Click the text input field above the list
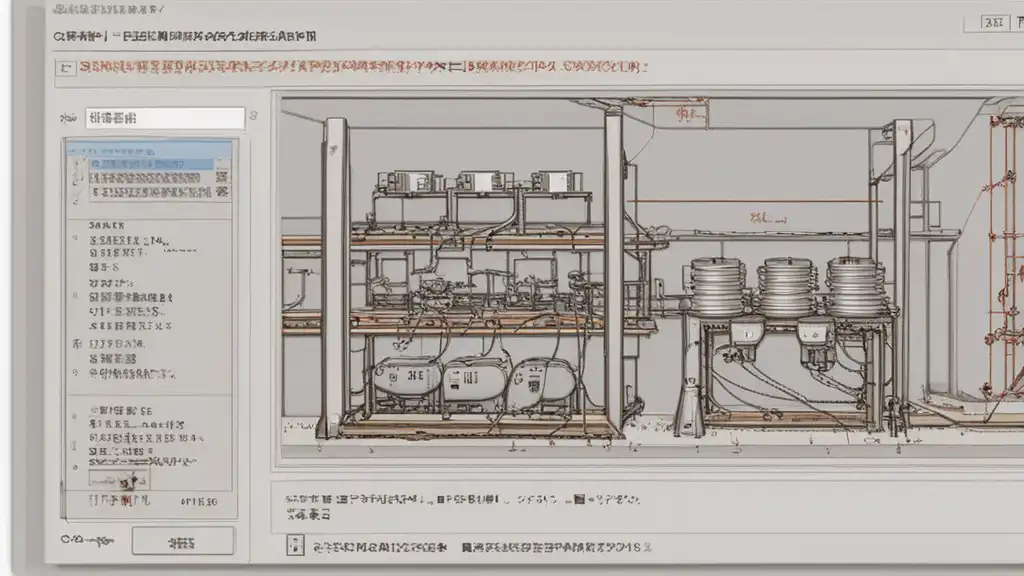Screen dimensions: 1024x576 pyautogui.click(x=165, y=118)
